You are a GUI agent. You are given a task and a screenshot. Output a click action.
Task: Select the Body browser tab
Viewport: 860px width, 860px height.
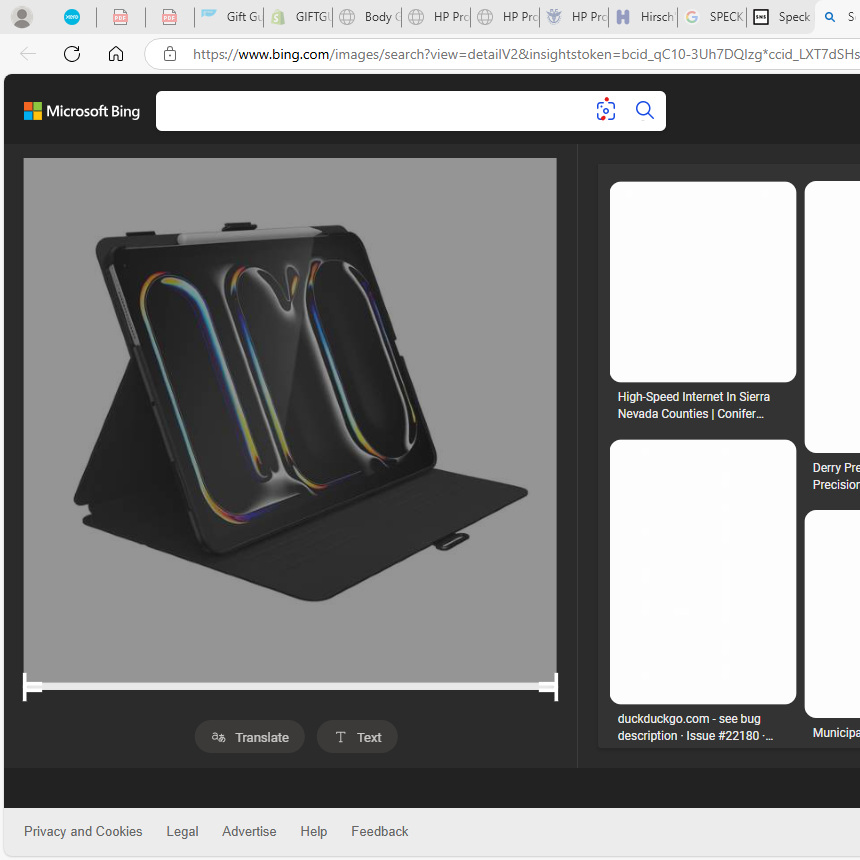(x=369, y=17)
